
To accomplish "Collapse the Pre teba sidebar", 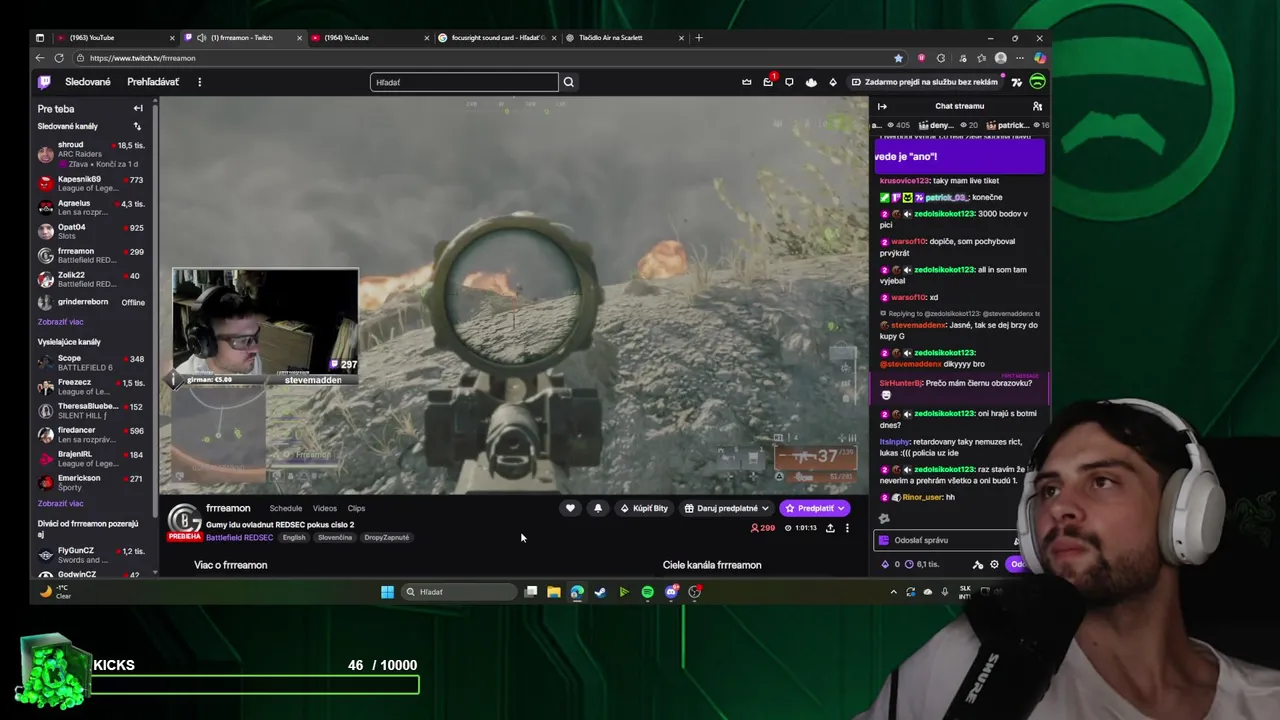I will [x=138, y=108].
